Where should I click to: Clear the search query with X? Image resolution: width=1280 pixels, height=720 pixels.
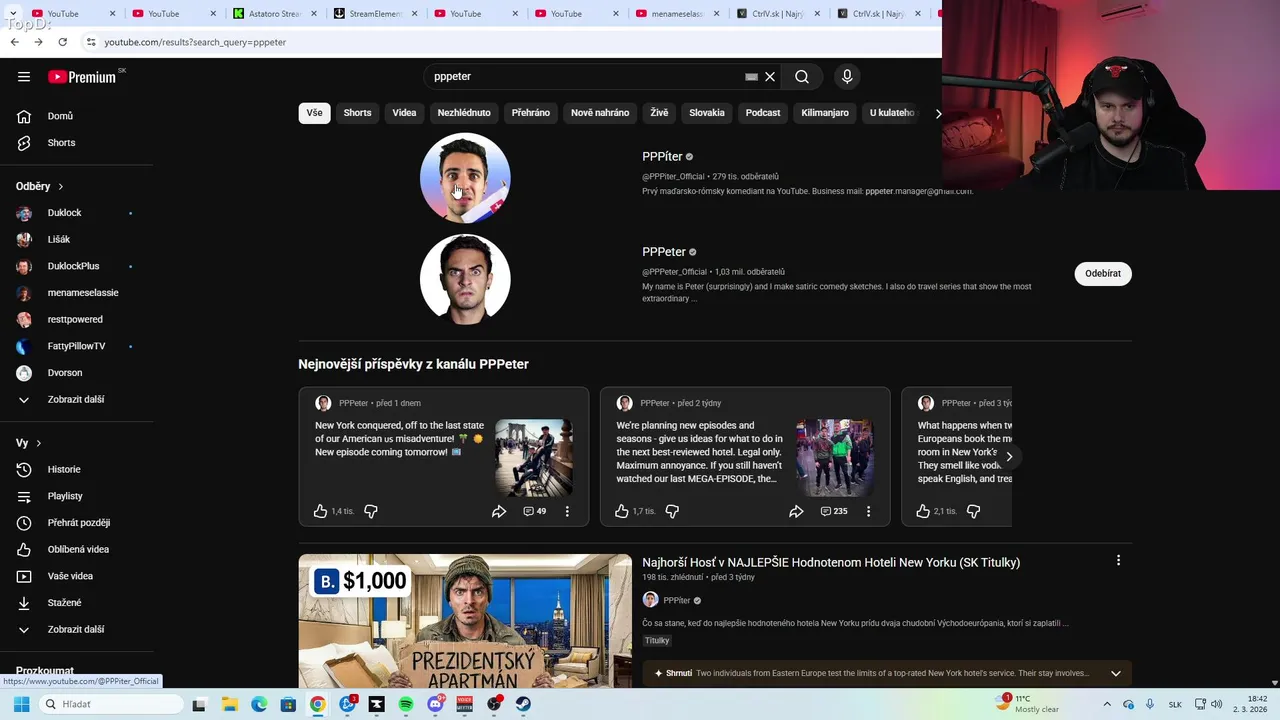pos(770,77)
